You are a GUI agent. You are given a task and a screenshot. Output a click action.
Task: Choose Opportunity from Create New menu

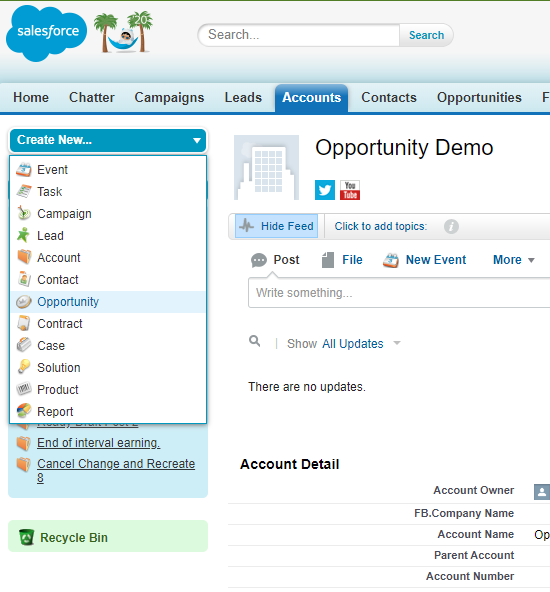pyautogui.click(x=108, y=302)
